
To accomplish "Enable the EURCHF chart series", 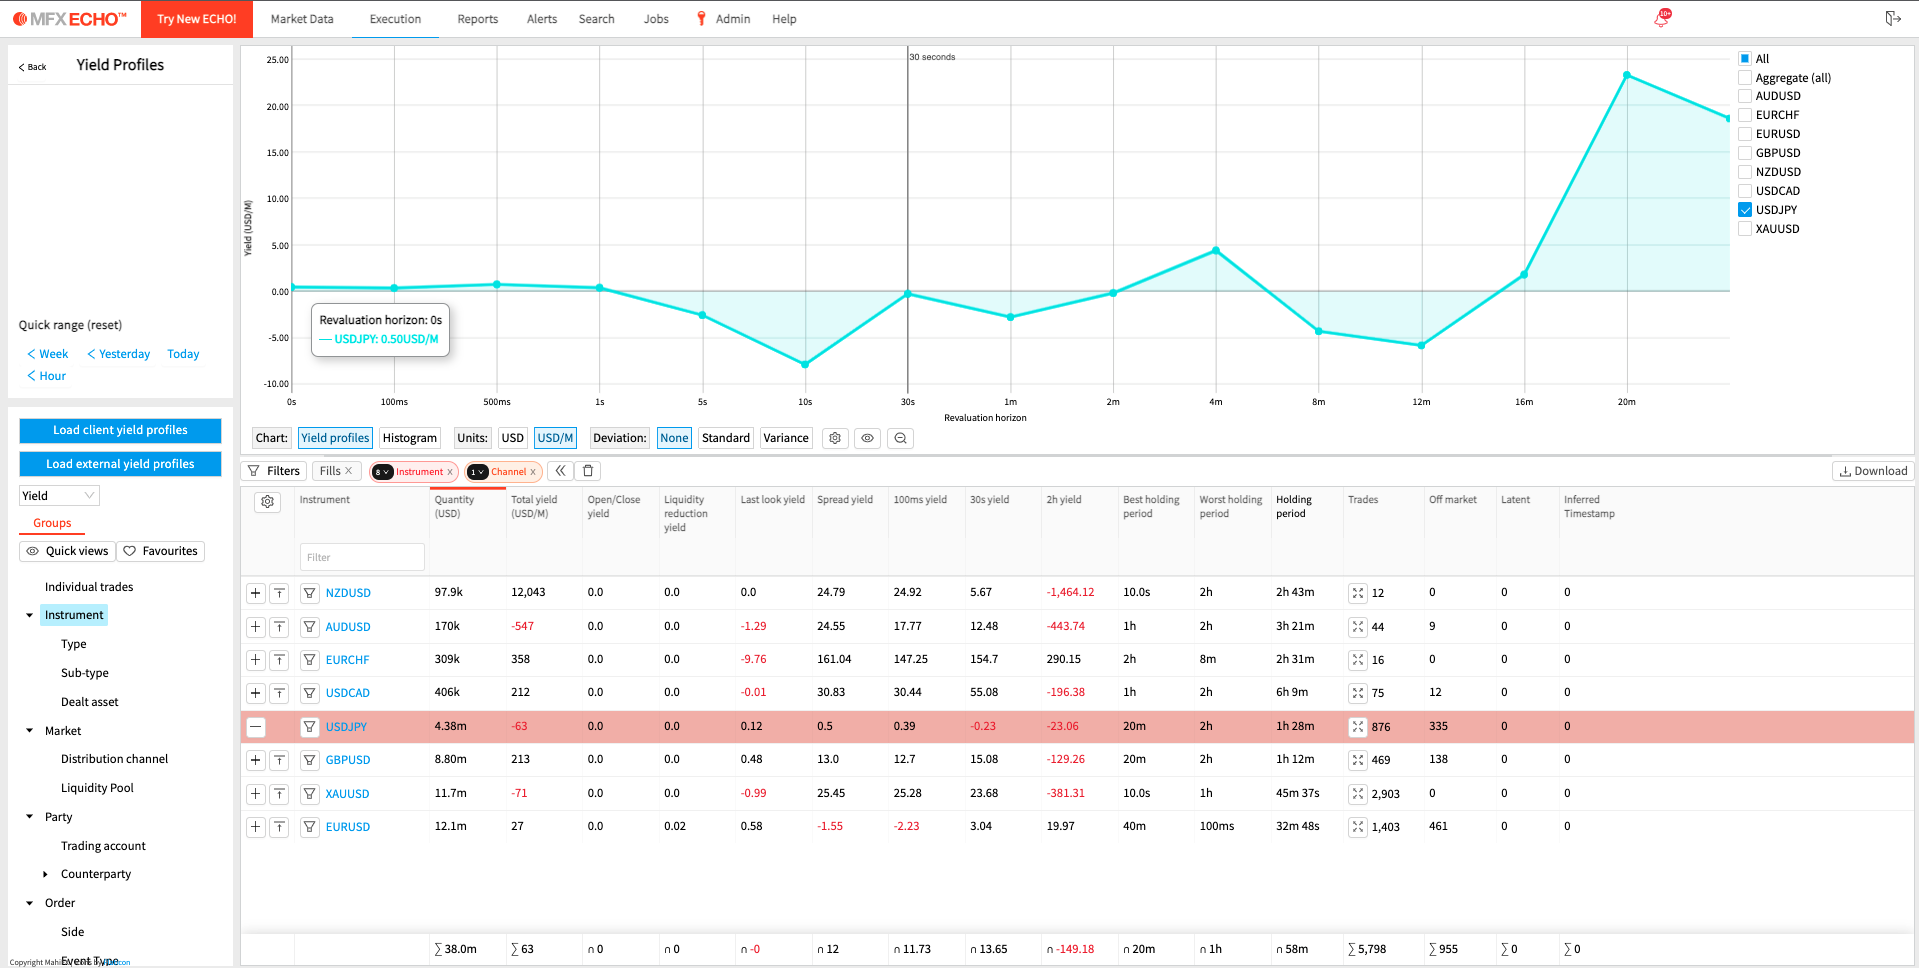I will 1745,115.
